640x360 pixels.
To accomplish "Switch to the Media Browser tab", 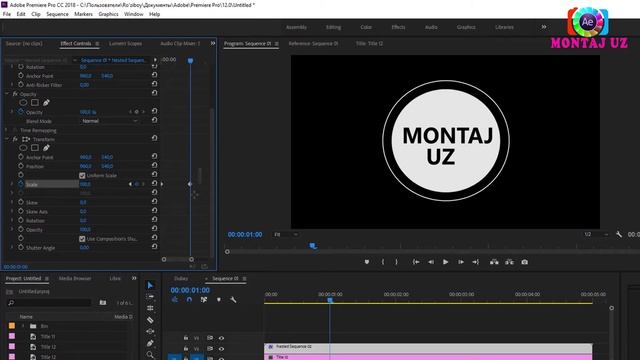I will [75, 278].
